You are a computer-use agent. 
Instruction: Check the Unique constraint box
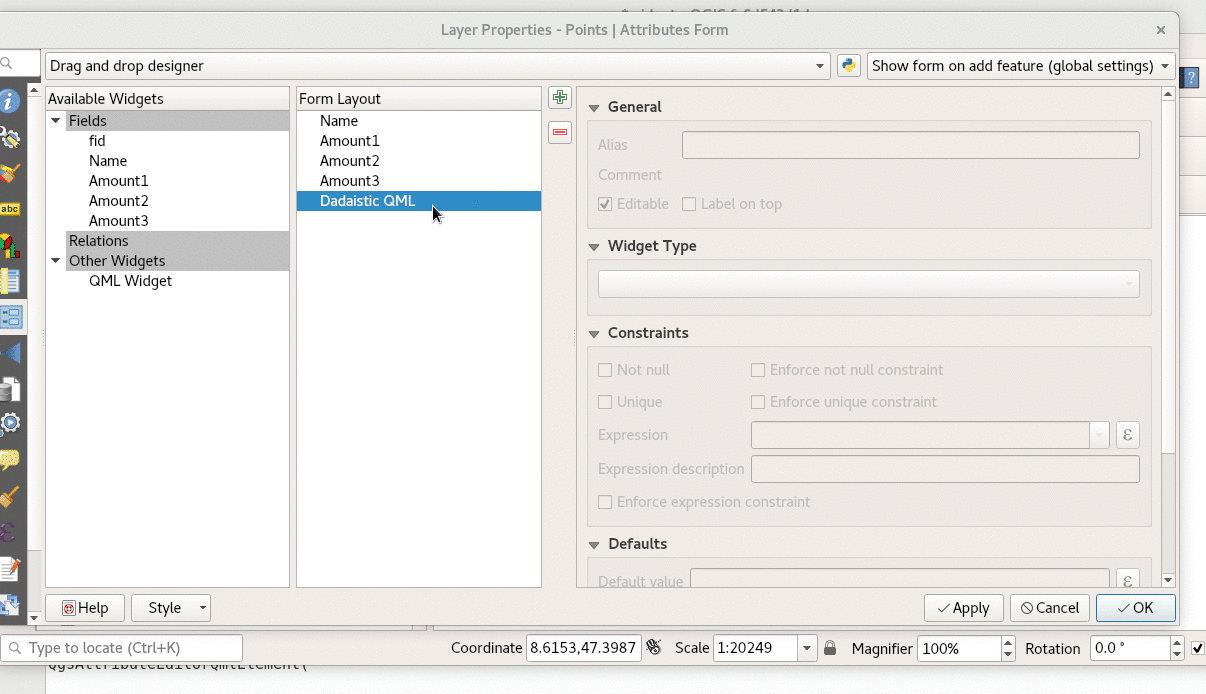[605, 402]
